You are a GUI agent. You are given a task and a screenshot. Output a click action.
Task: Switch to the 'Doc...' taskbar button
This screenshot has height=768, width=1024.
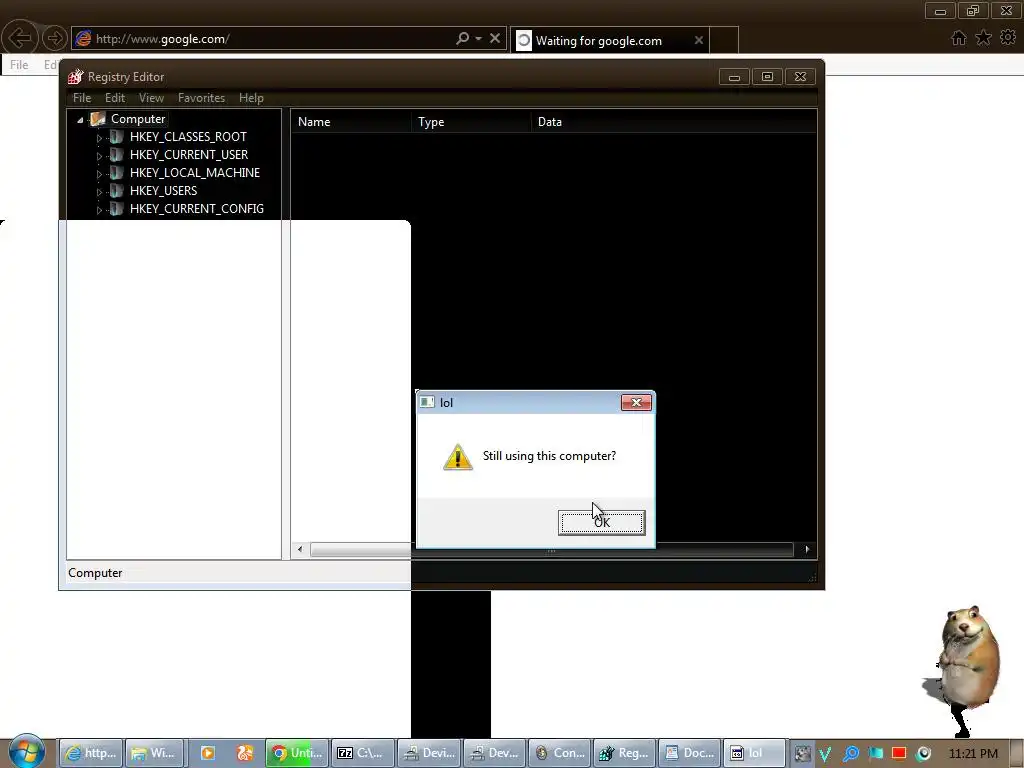[x=689, y=753]
